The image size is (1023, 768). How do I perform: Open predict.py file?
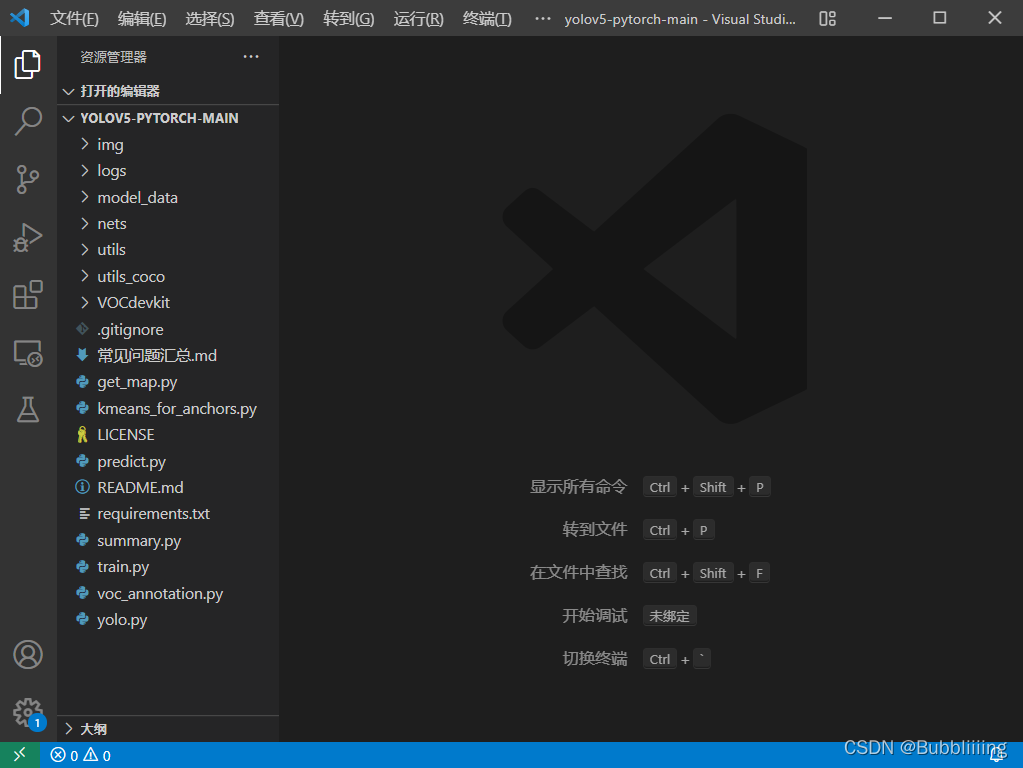click(168, 461)
